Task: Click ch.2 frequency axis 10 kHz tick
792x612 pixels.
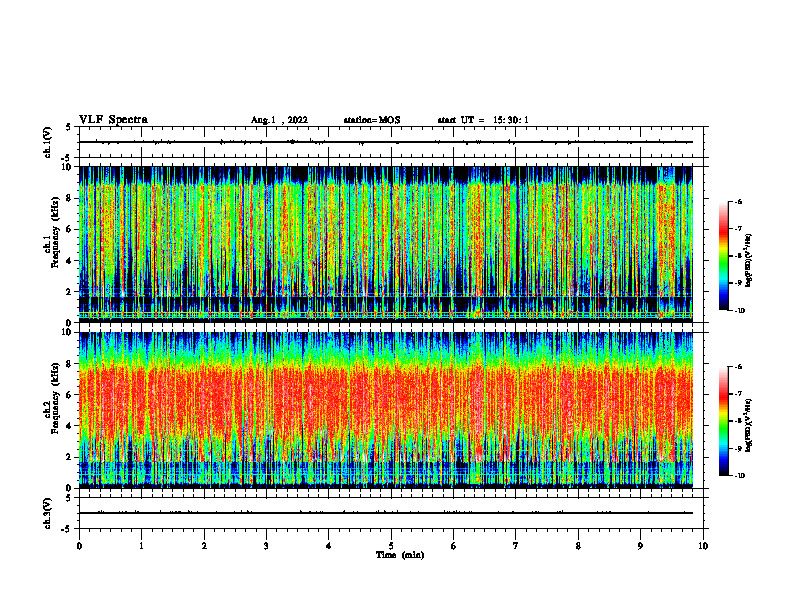Action: coord(68,332)
